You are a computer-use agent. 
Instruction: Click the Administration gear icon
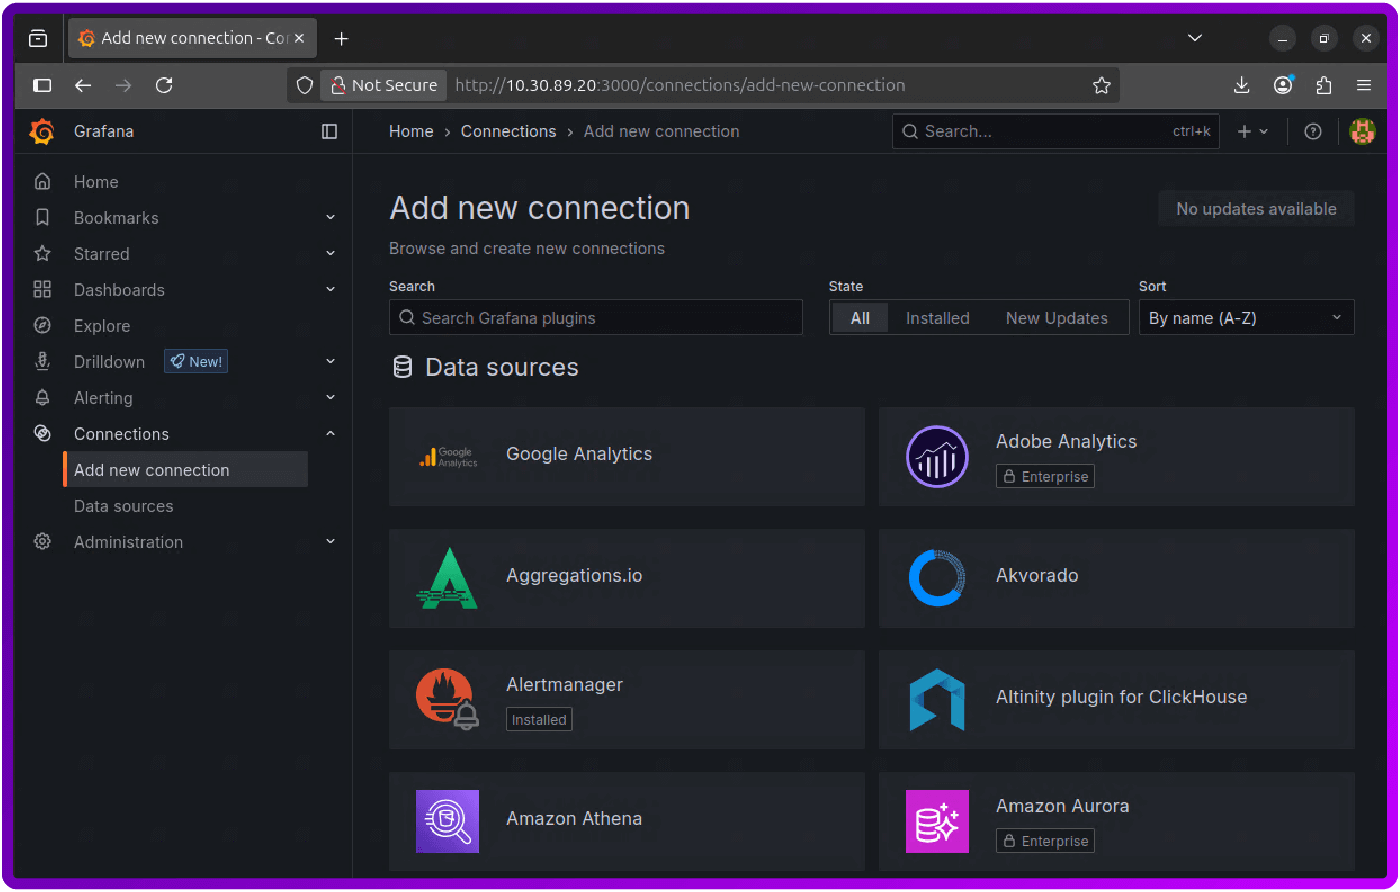(x=42, y=541)
